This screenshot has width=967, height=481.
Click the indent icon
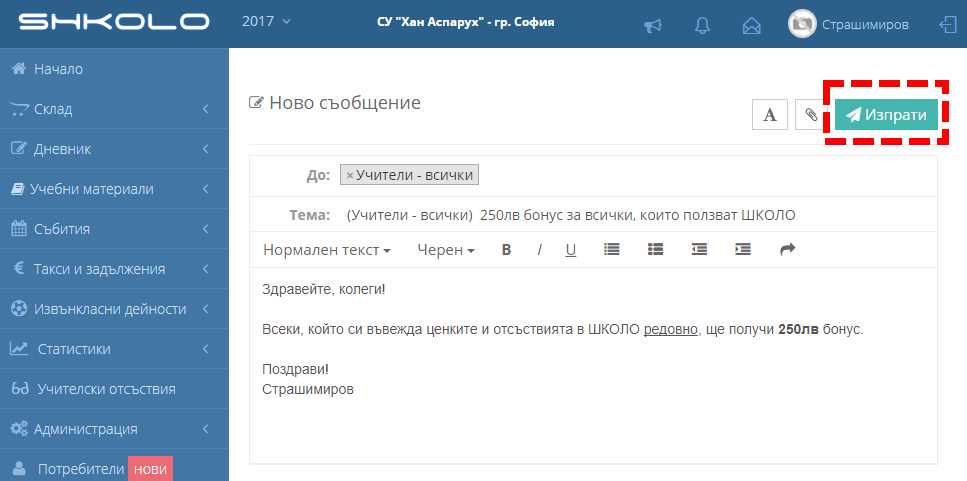(743, 249)
